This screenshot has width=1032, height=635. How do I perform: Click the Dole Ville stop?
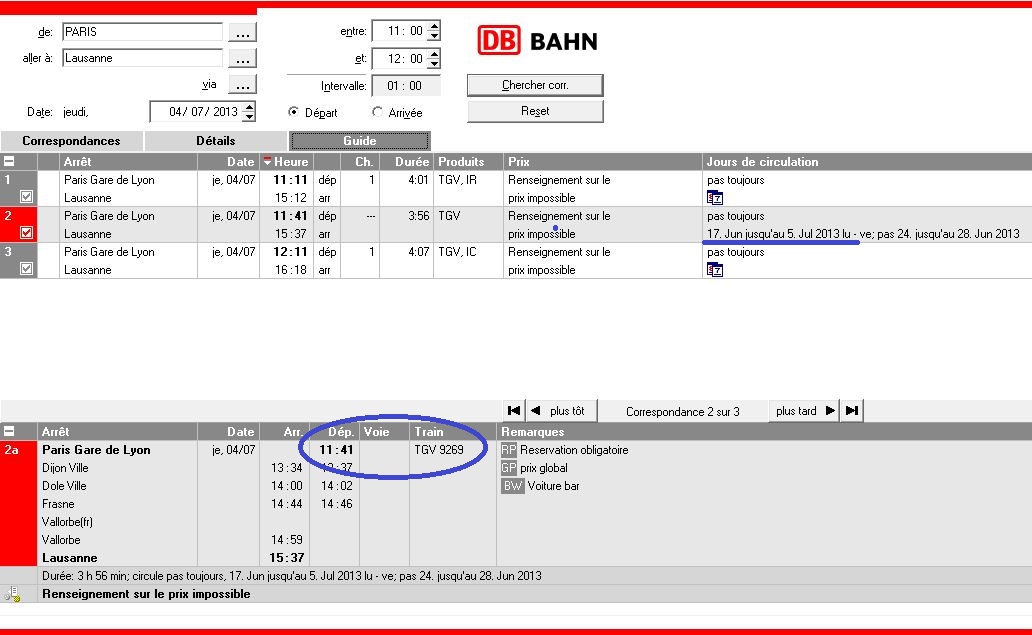pyautogui.click(x=64, y=486)
